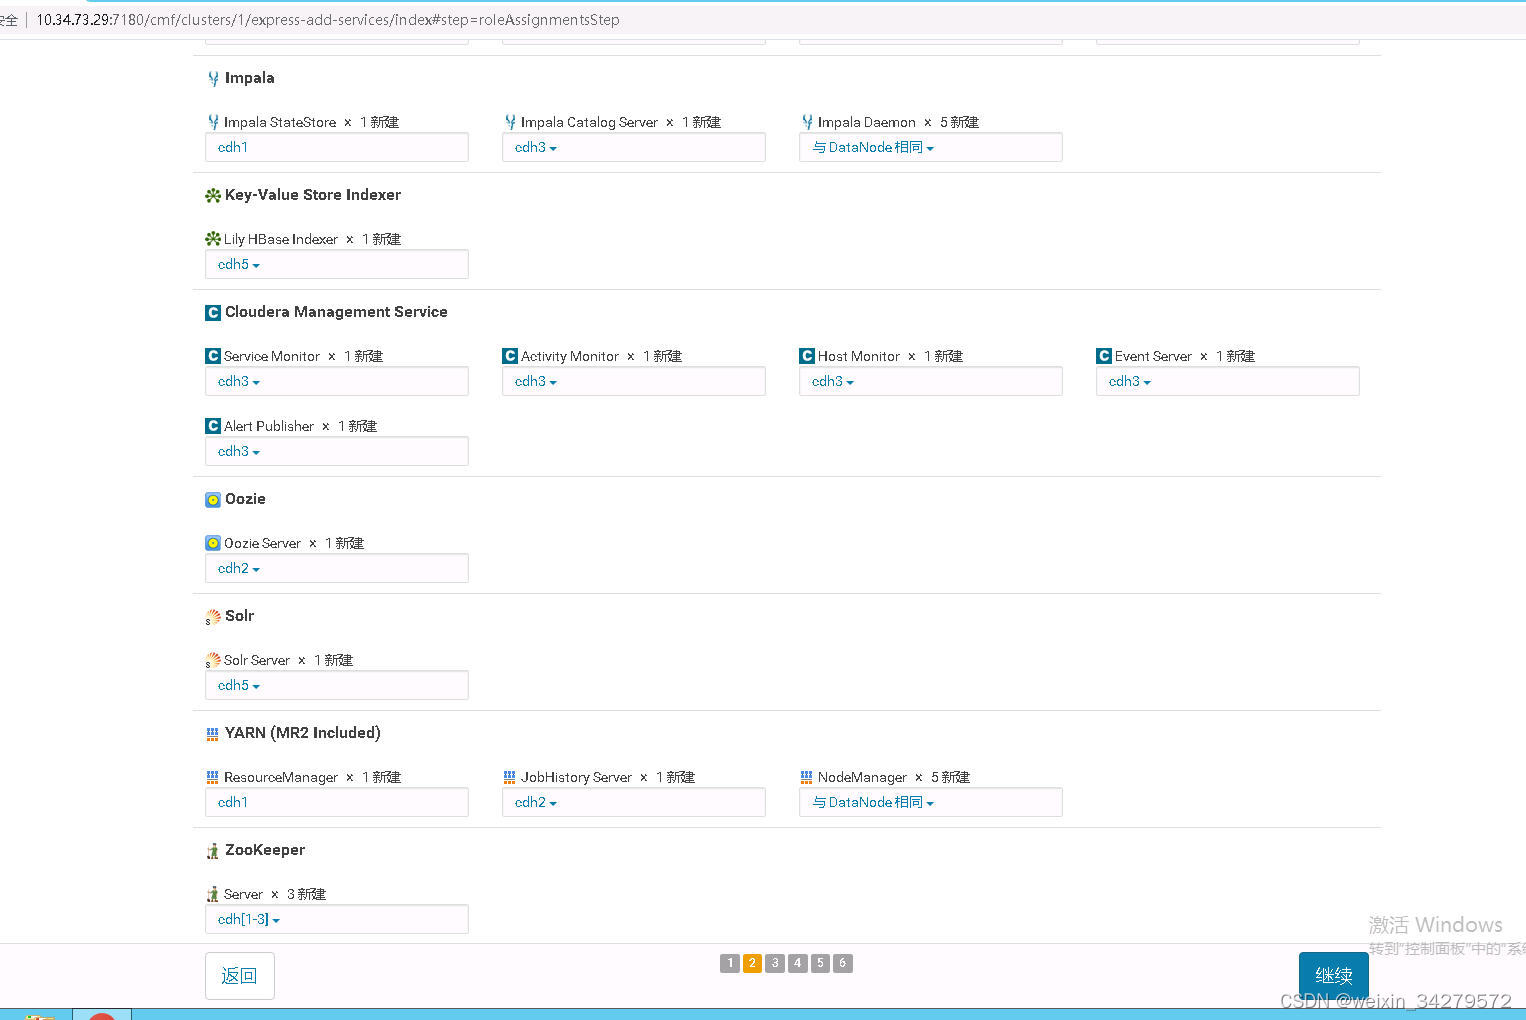Click the Impala StateStore role icon
Viewport: 1526px width, 1020px height.
coord(213,122)
